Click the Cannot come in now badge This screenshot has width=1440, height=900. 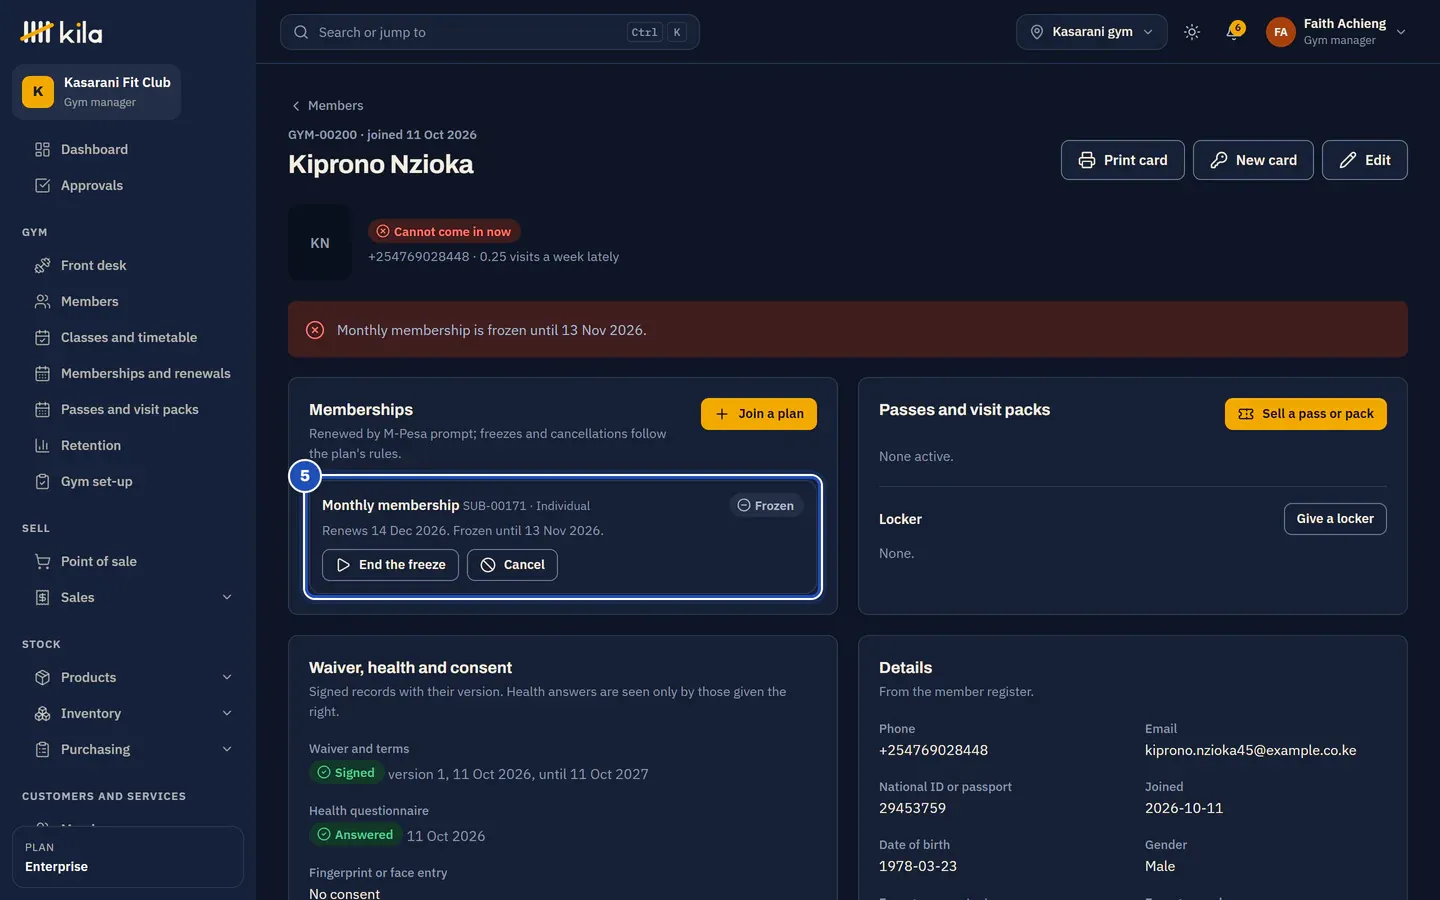[444, 231]
